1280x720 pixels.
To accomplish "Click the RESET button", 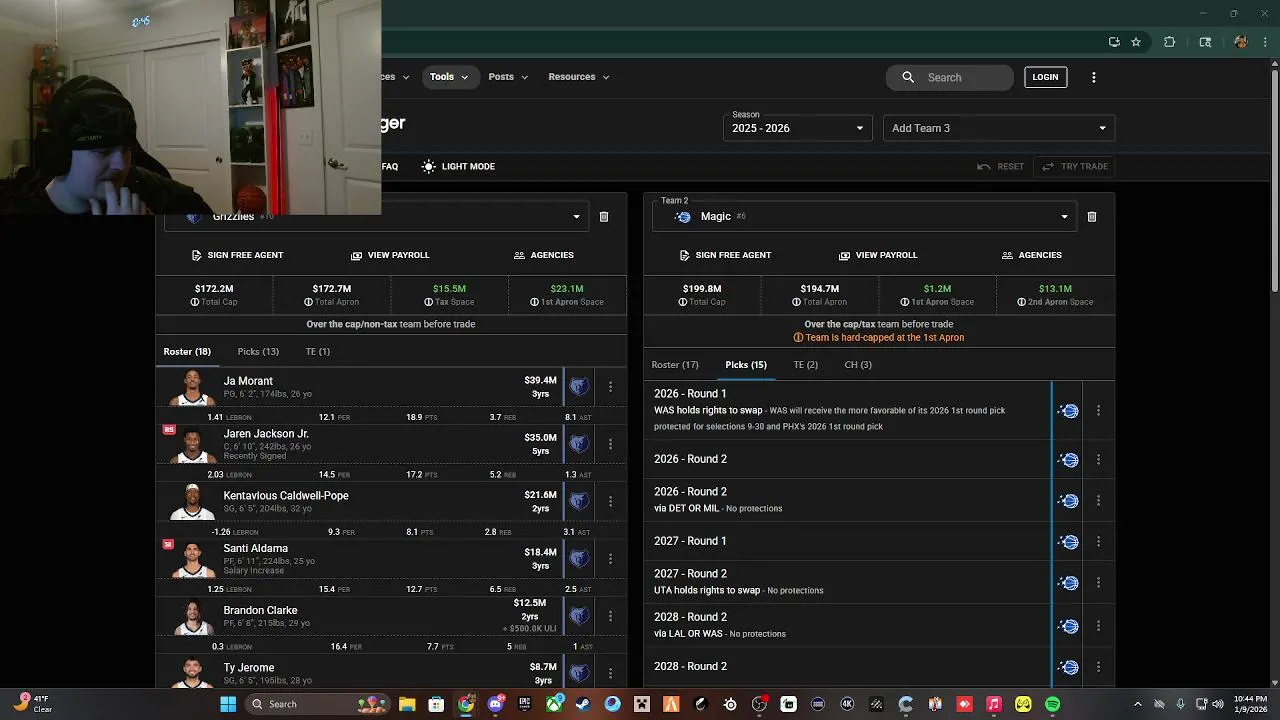I will (x=1000, y=166).
